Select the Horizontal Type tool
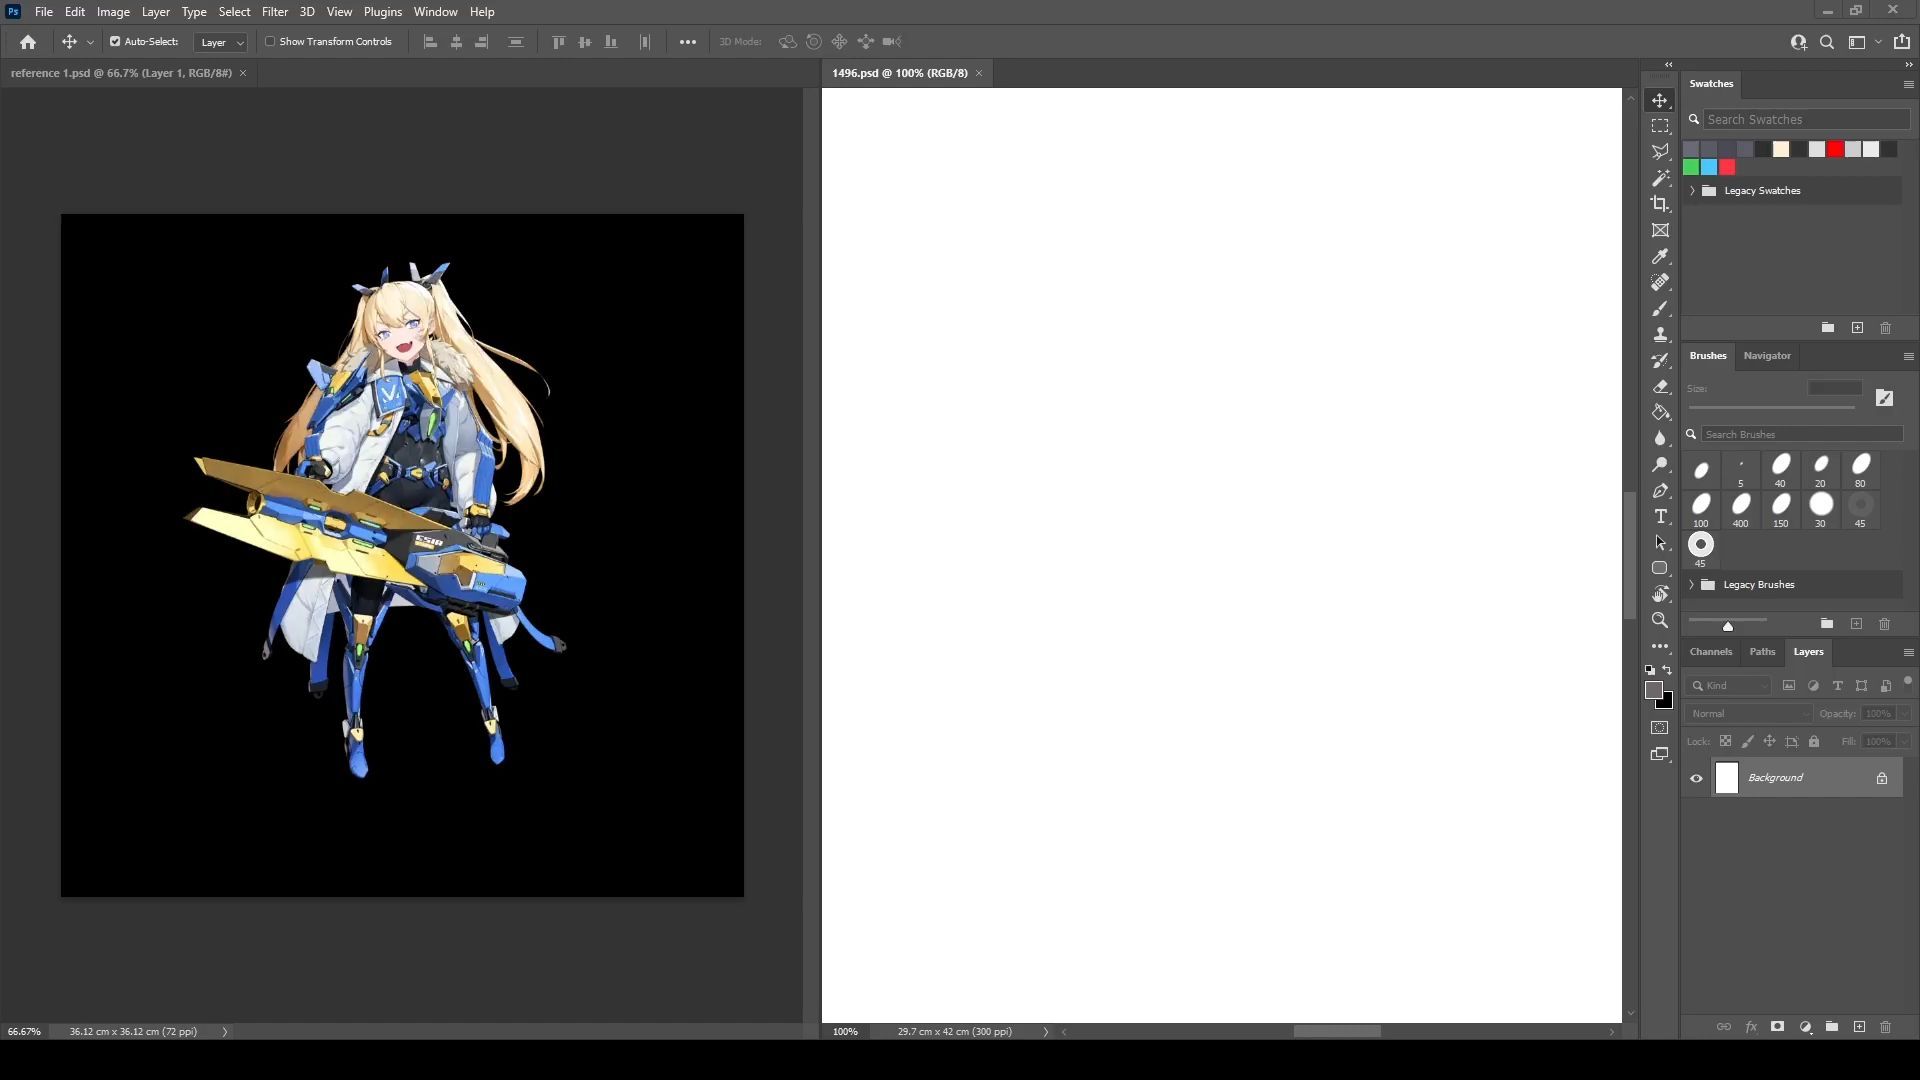1920x1080 pixels. point(1660,517)
